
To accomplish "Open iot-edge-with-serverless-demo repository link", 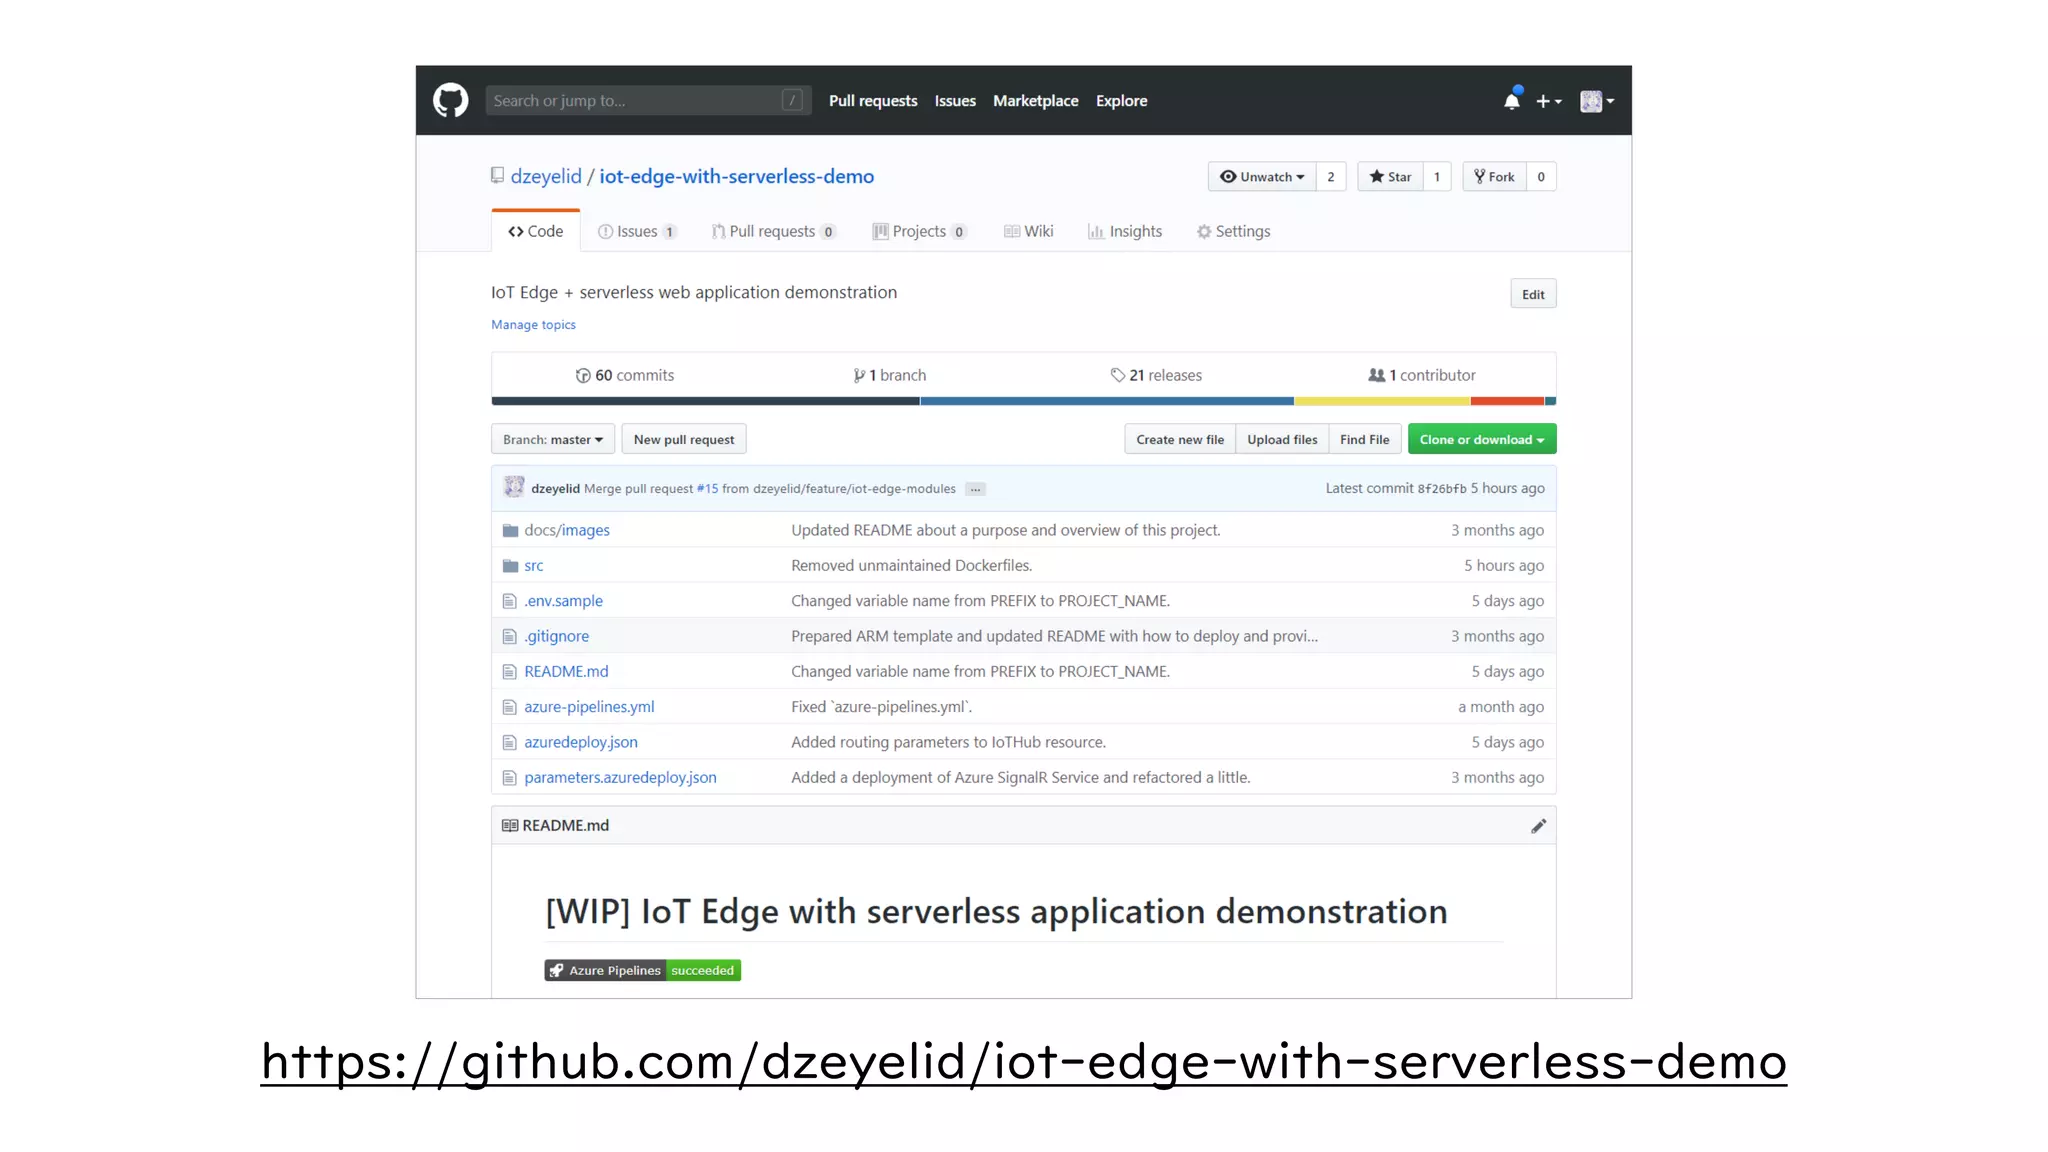I will (736, 176).
